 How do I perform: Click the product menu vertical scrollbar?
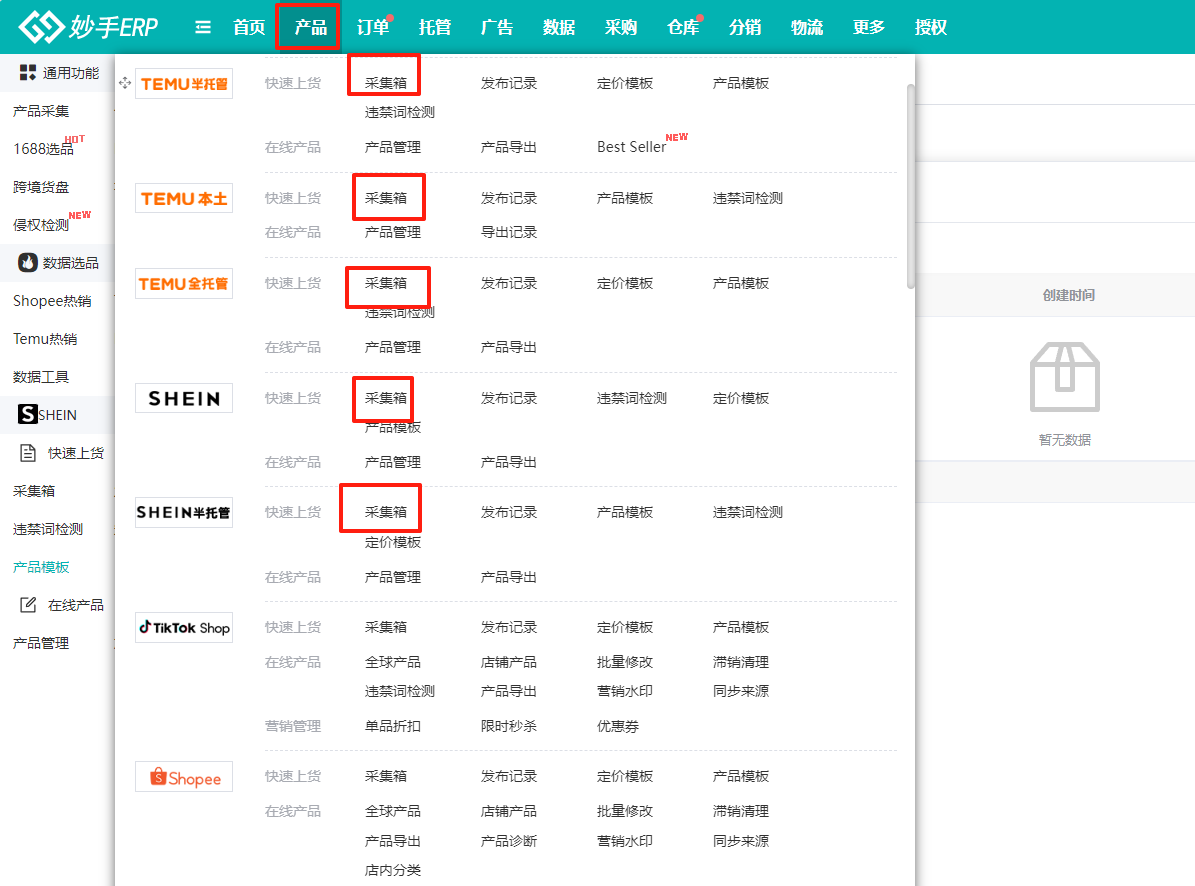tap(910, 185)
